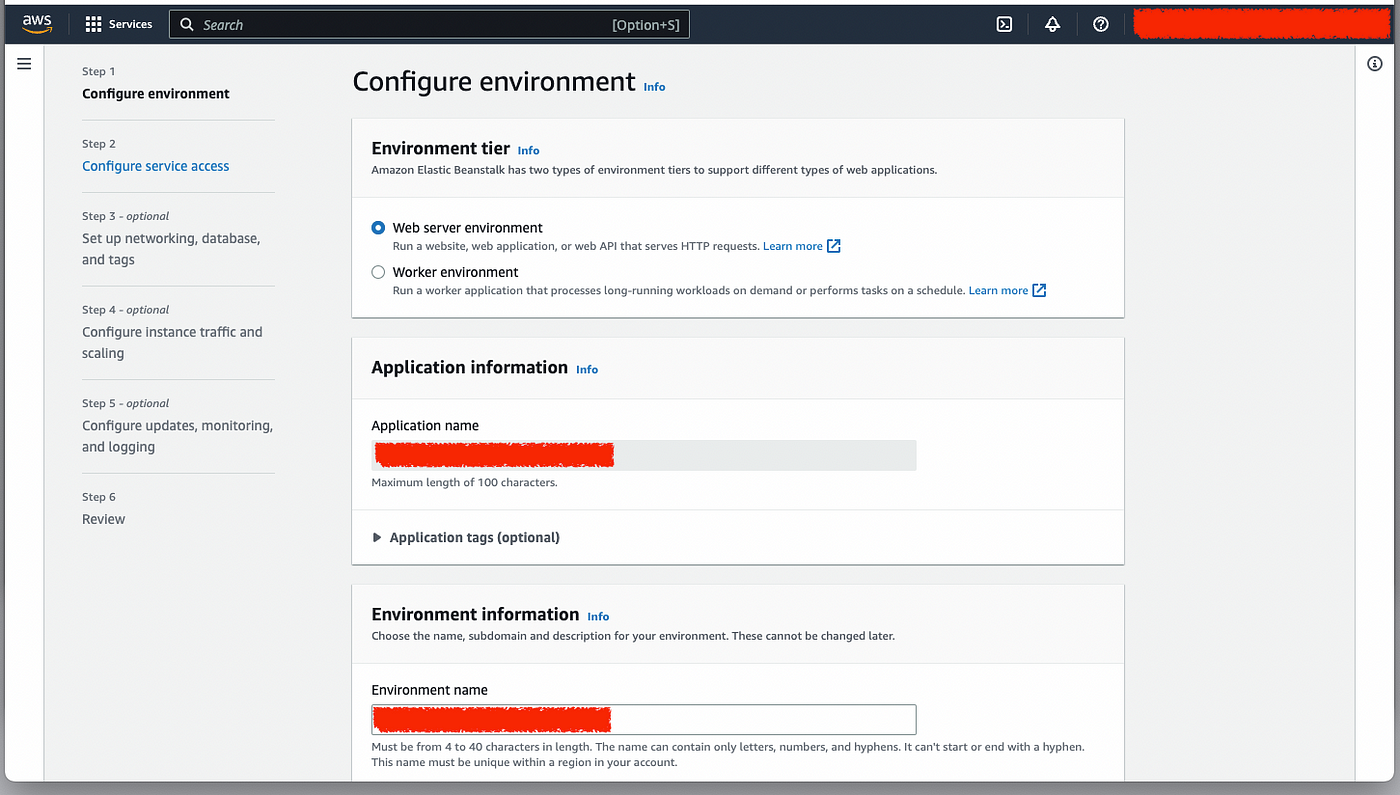The height and width of the screenshot is (795, 1400).
Task: Open the info panel icon on right edge
Action: 1374,63
